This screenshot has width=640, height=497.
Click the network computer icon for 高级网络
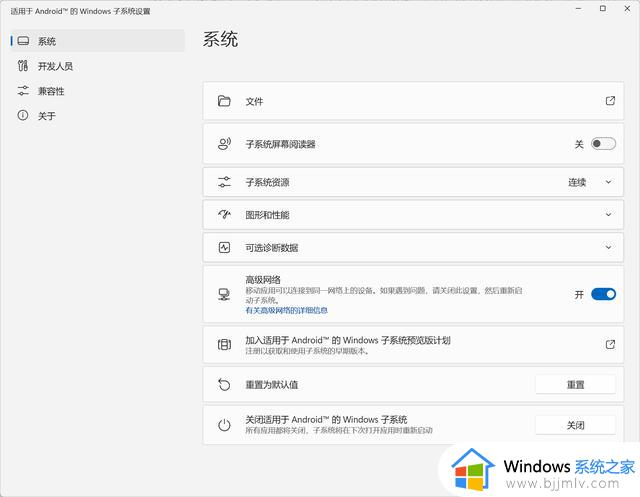click(x=224, y=294)
